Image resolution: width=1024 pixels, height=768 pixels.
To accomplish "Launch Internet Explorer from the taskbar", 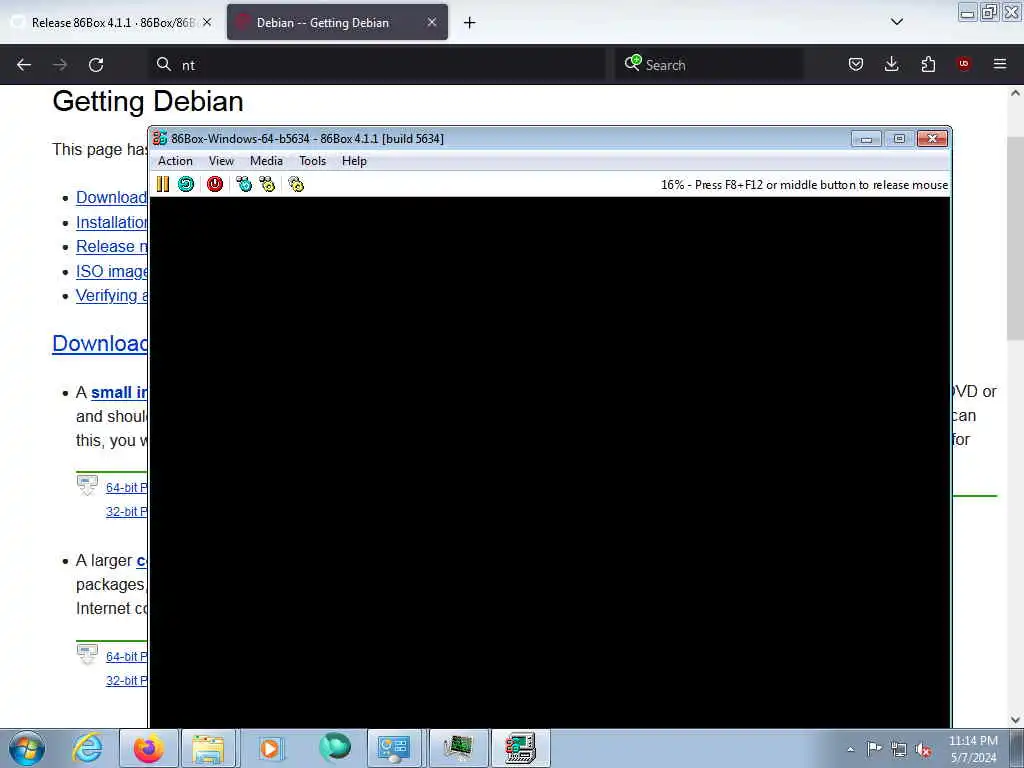I will [88, 748].
